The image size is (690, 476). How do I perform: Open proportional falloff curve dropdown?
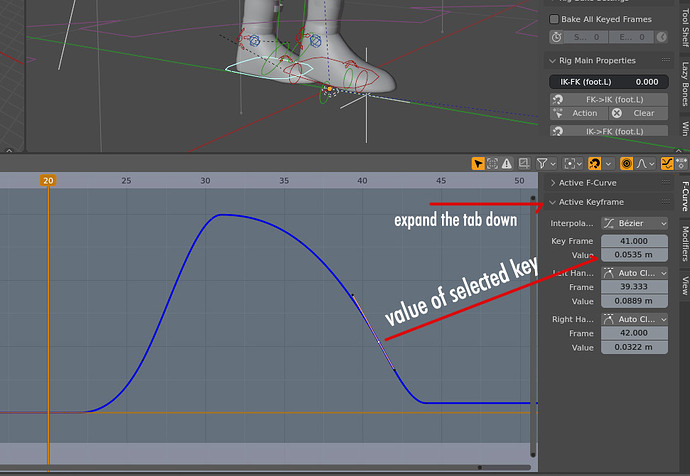tap(645, 164)
